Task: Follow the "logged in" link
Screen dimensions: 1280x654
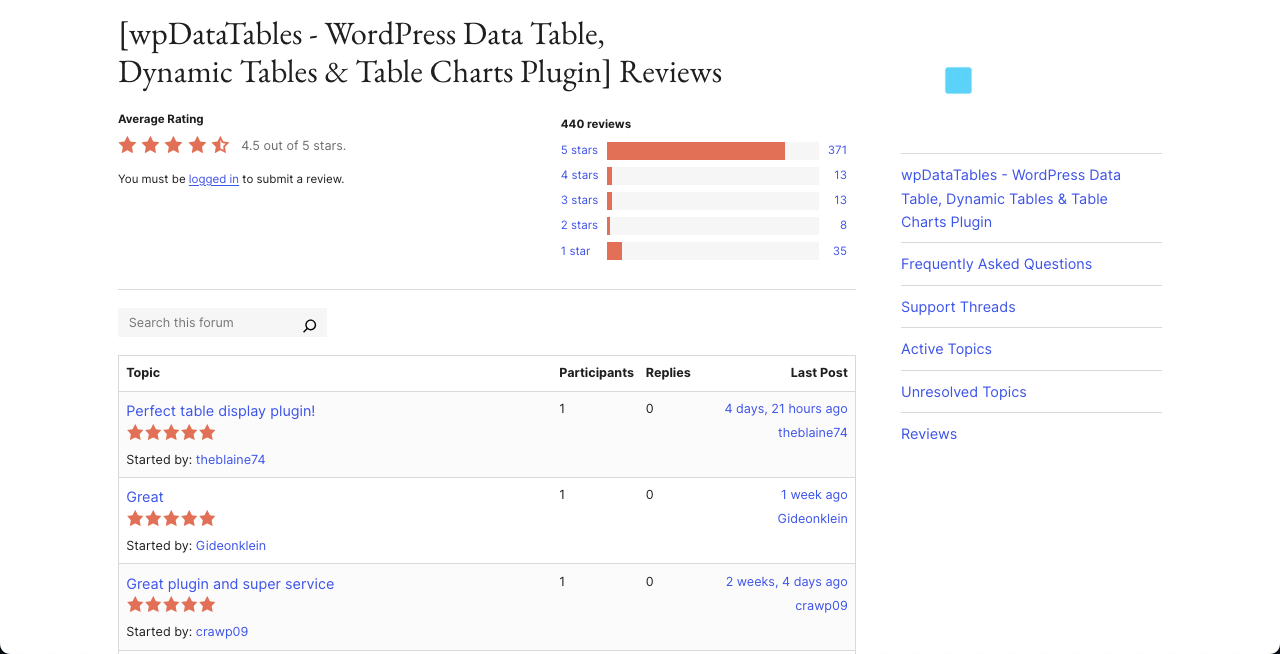Action: 213,178
